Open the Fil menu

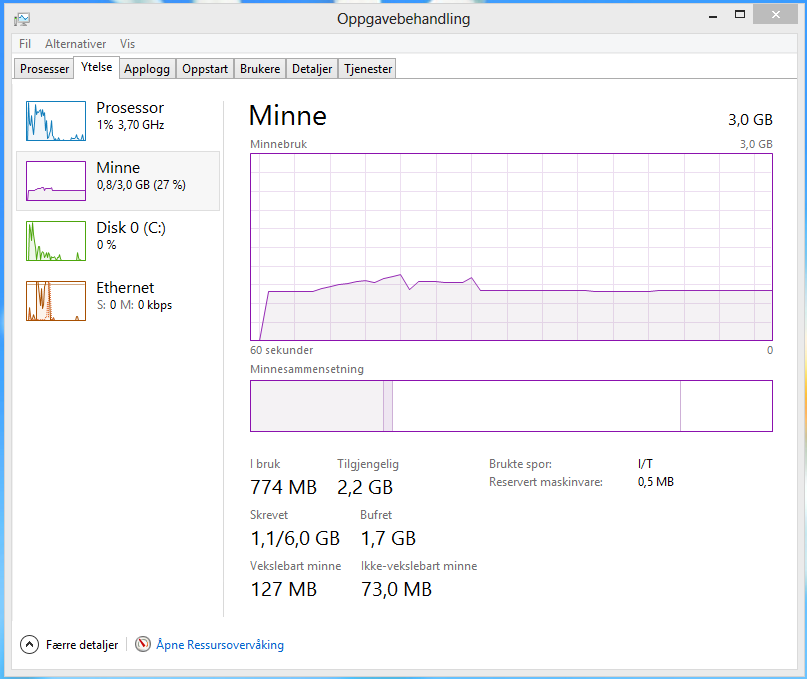(25, 44)
